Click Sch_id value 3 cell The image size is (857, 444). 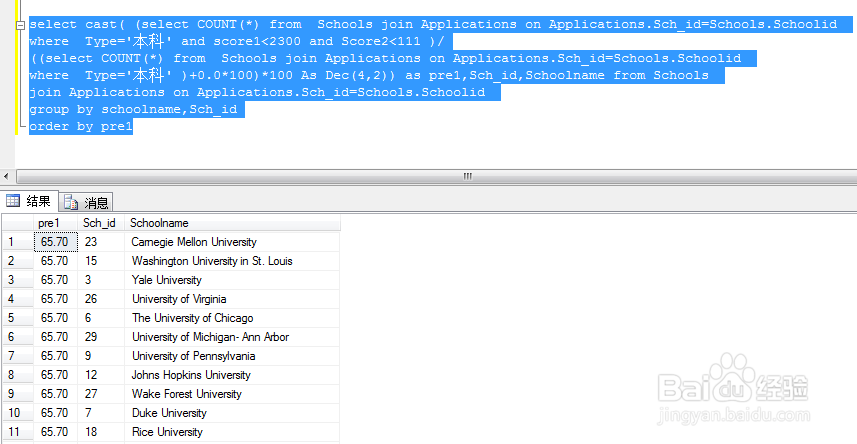pyautogui.click(x=101, y=280)
